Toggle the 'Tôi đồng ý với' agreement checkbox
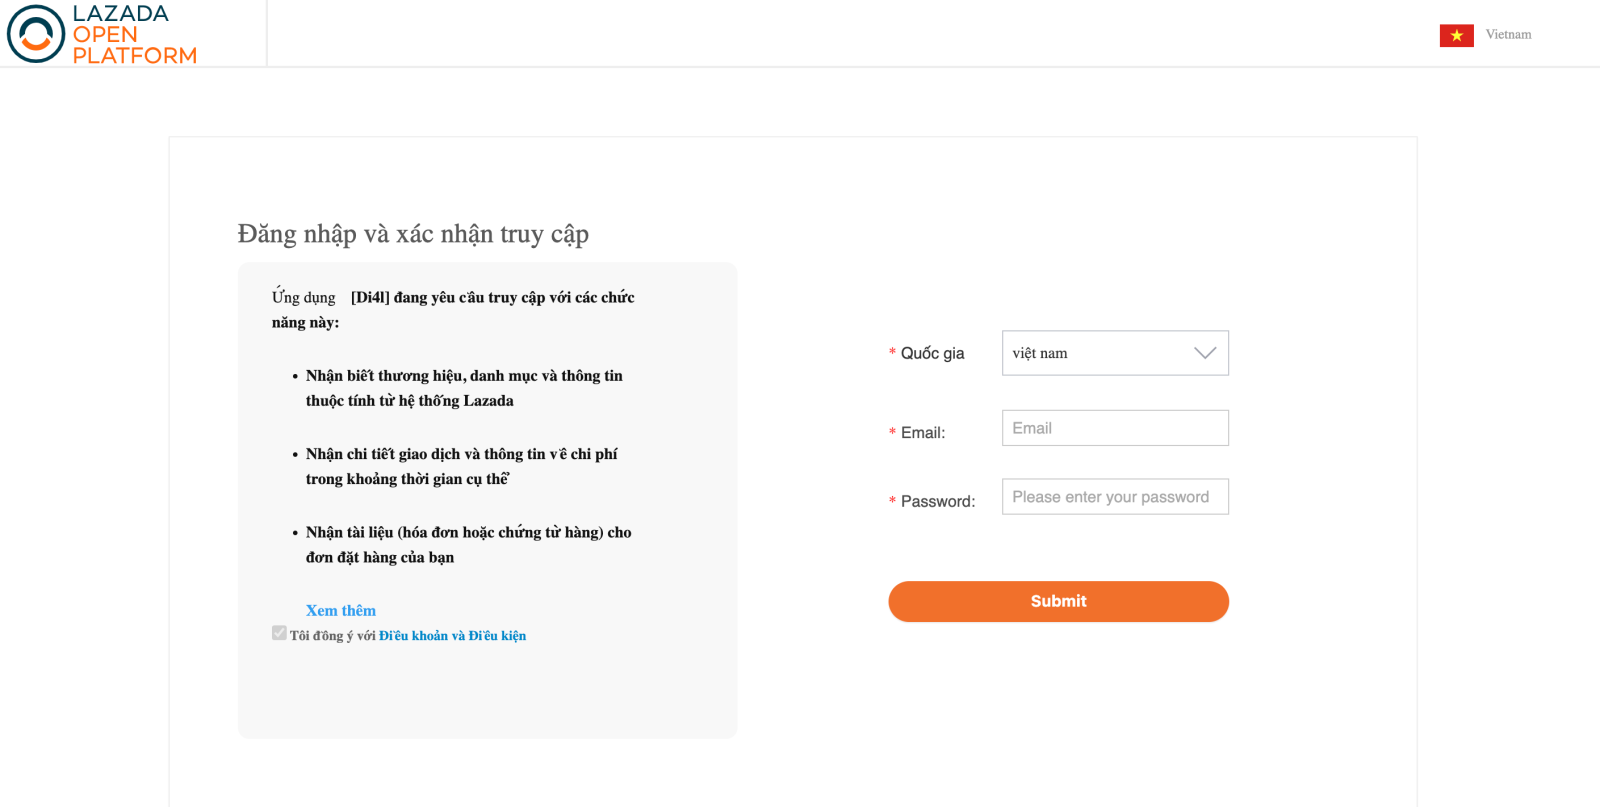 (x=279, y=633)
